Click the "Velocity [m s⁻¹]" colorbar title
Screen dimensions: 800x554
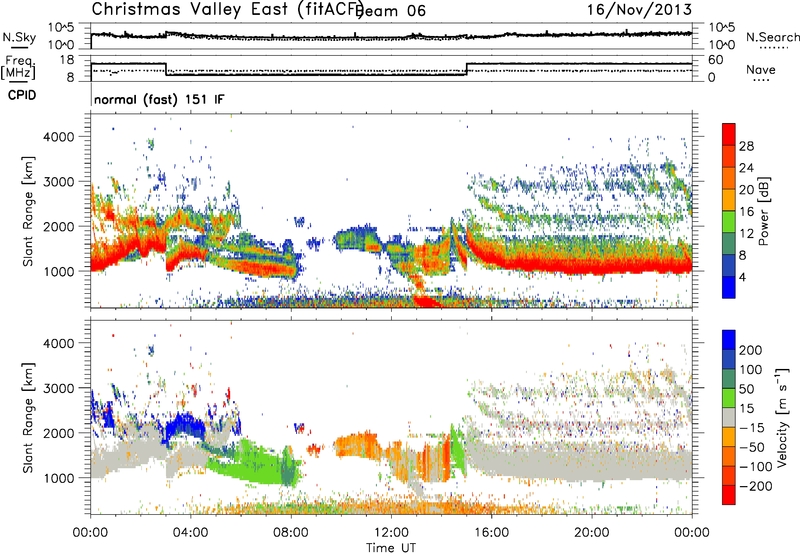pyautogui.click(x=782, y=417)
